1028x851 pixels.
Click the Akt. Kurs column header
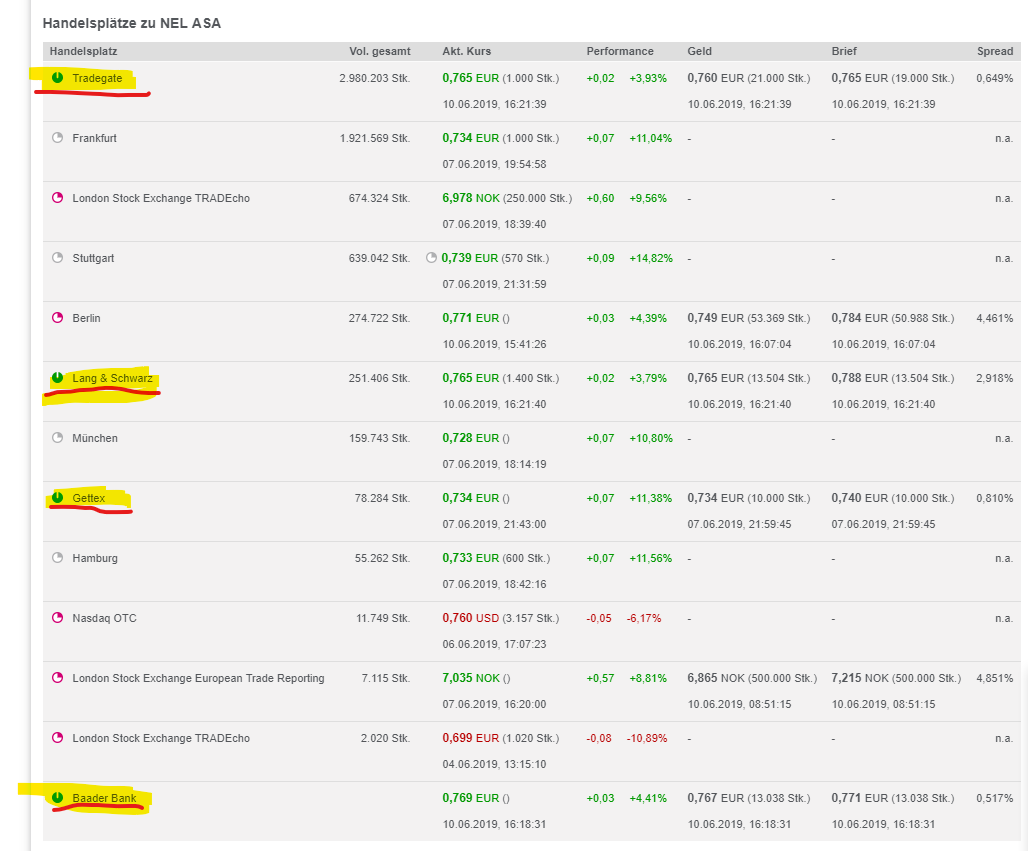(x=467, y=51)
